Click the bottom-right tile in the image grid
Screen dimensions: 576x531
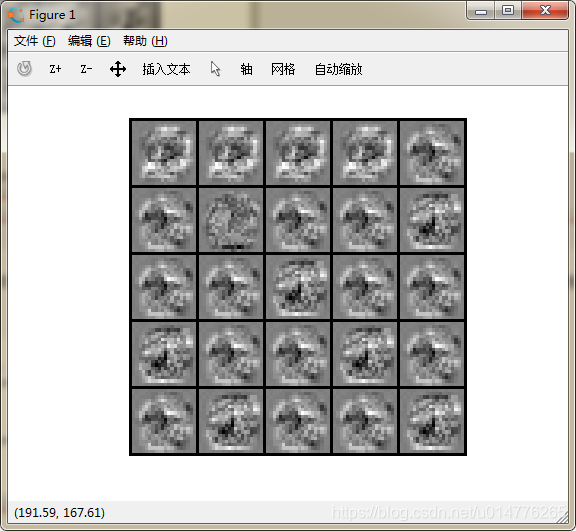[x=432, y=421]
